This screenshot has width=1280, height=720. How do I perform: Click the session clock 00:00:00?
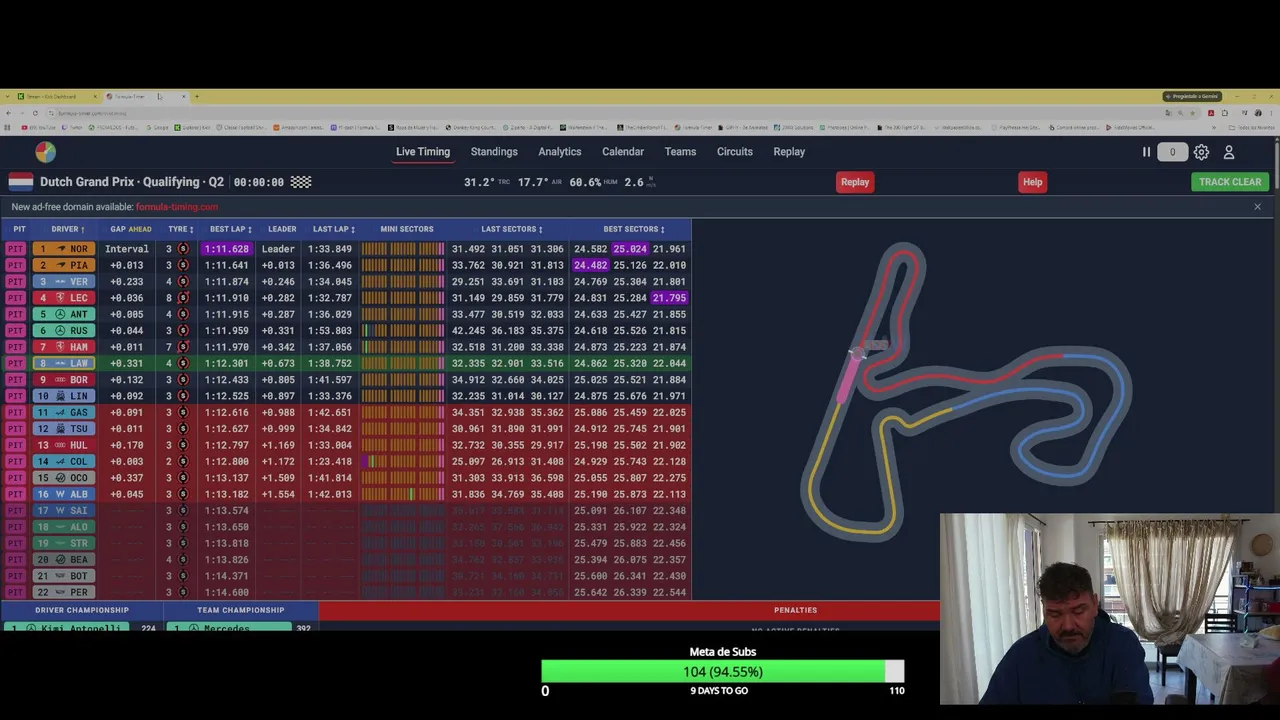click(x=259, y=182)
